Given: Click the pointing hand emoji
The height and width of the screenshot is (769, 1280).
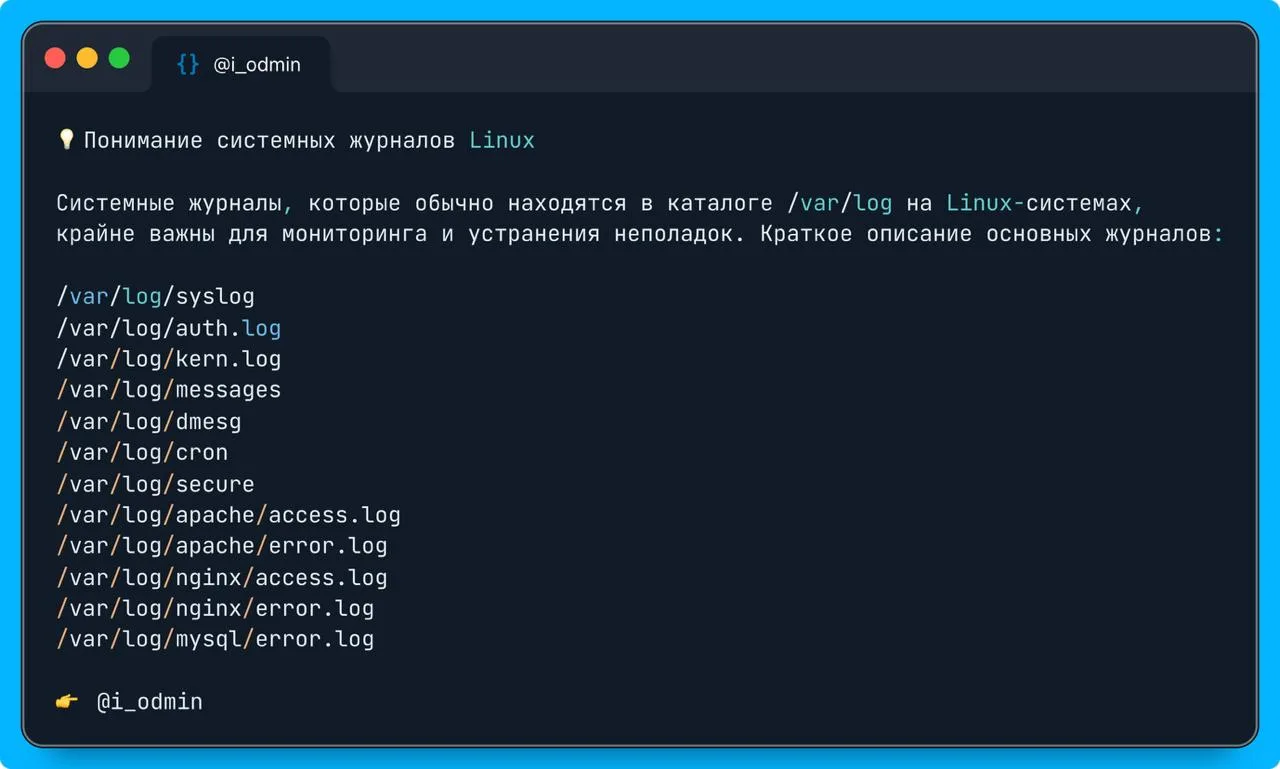Looking at the screenshot, I should coord(67,702).
